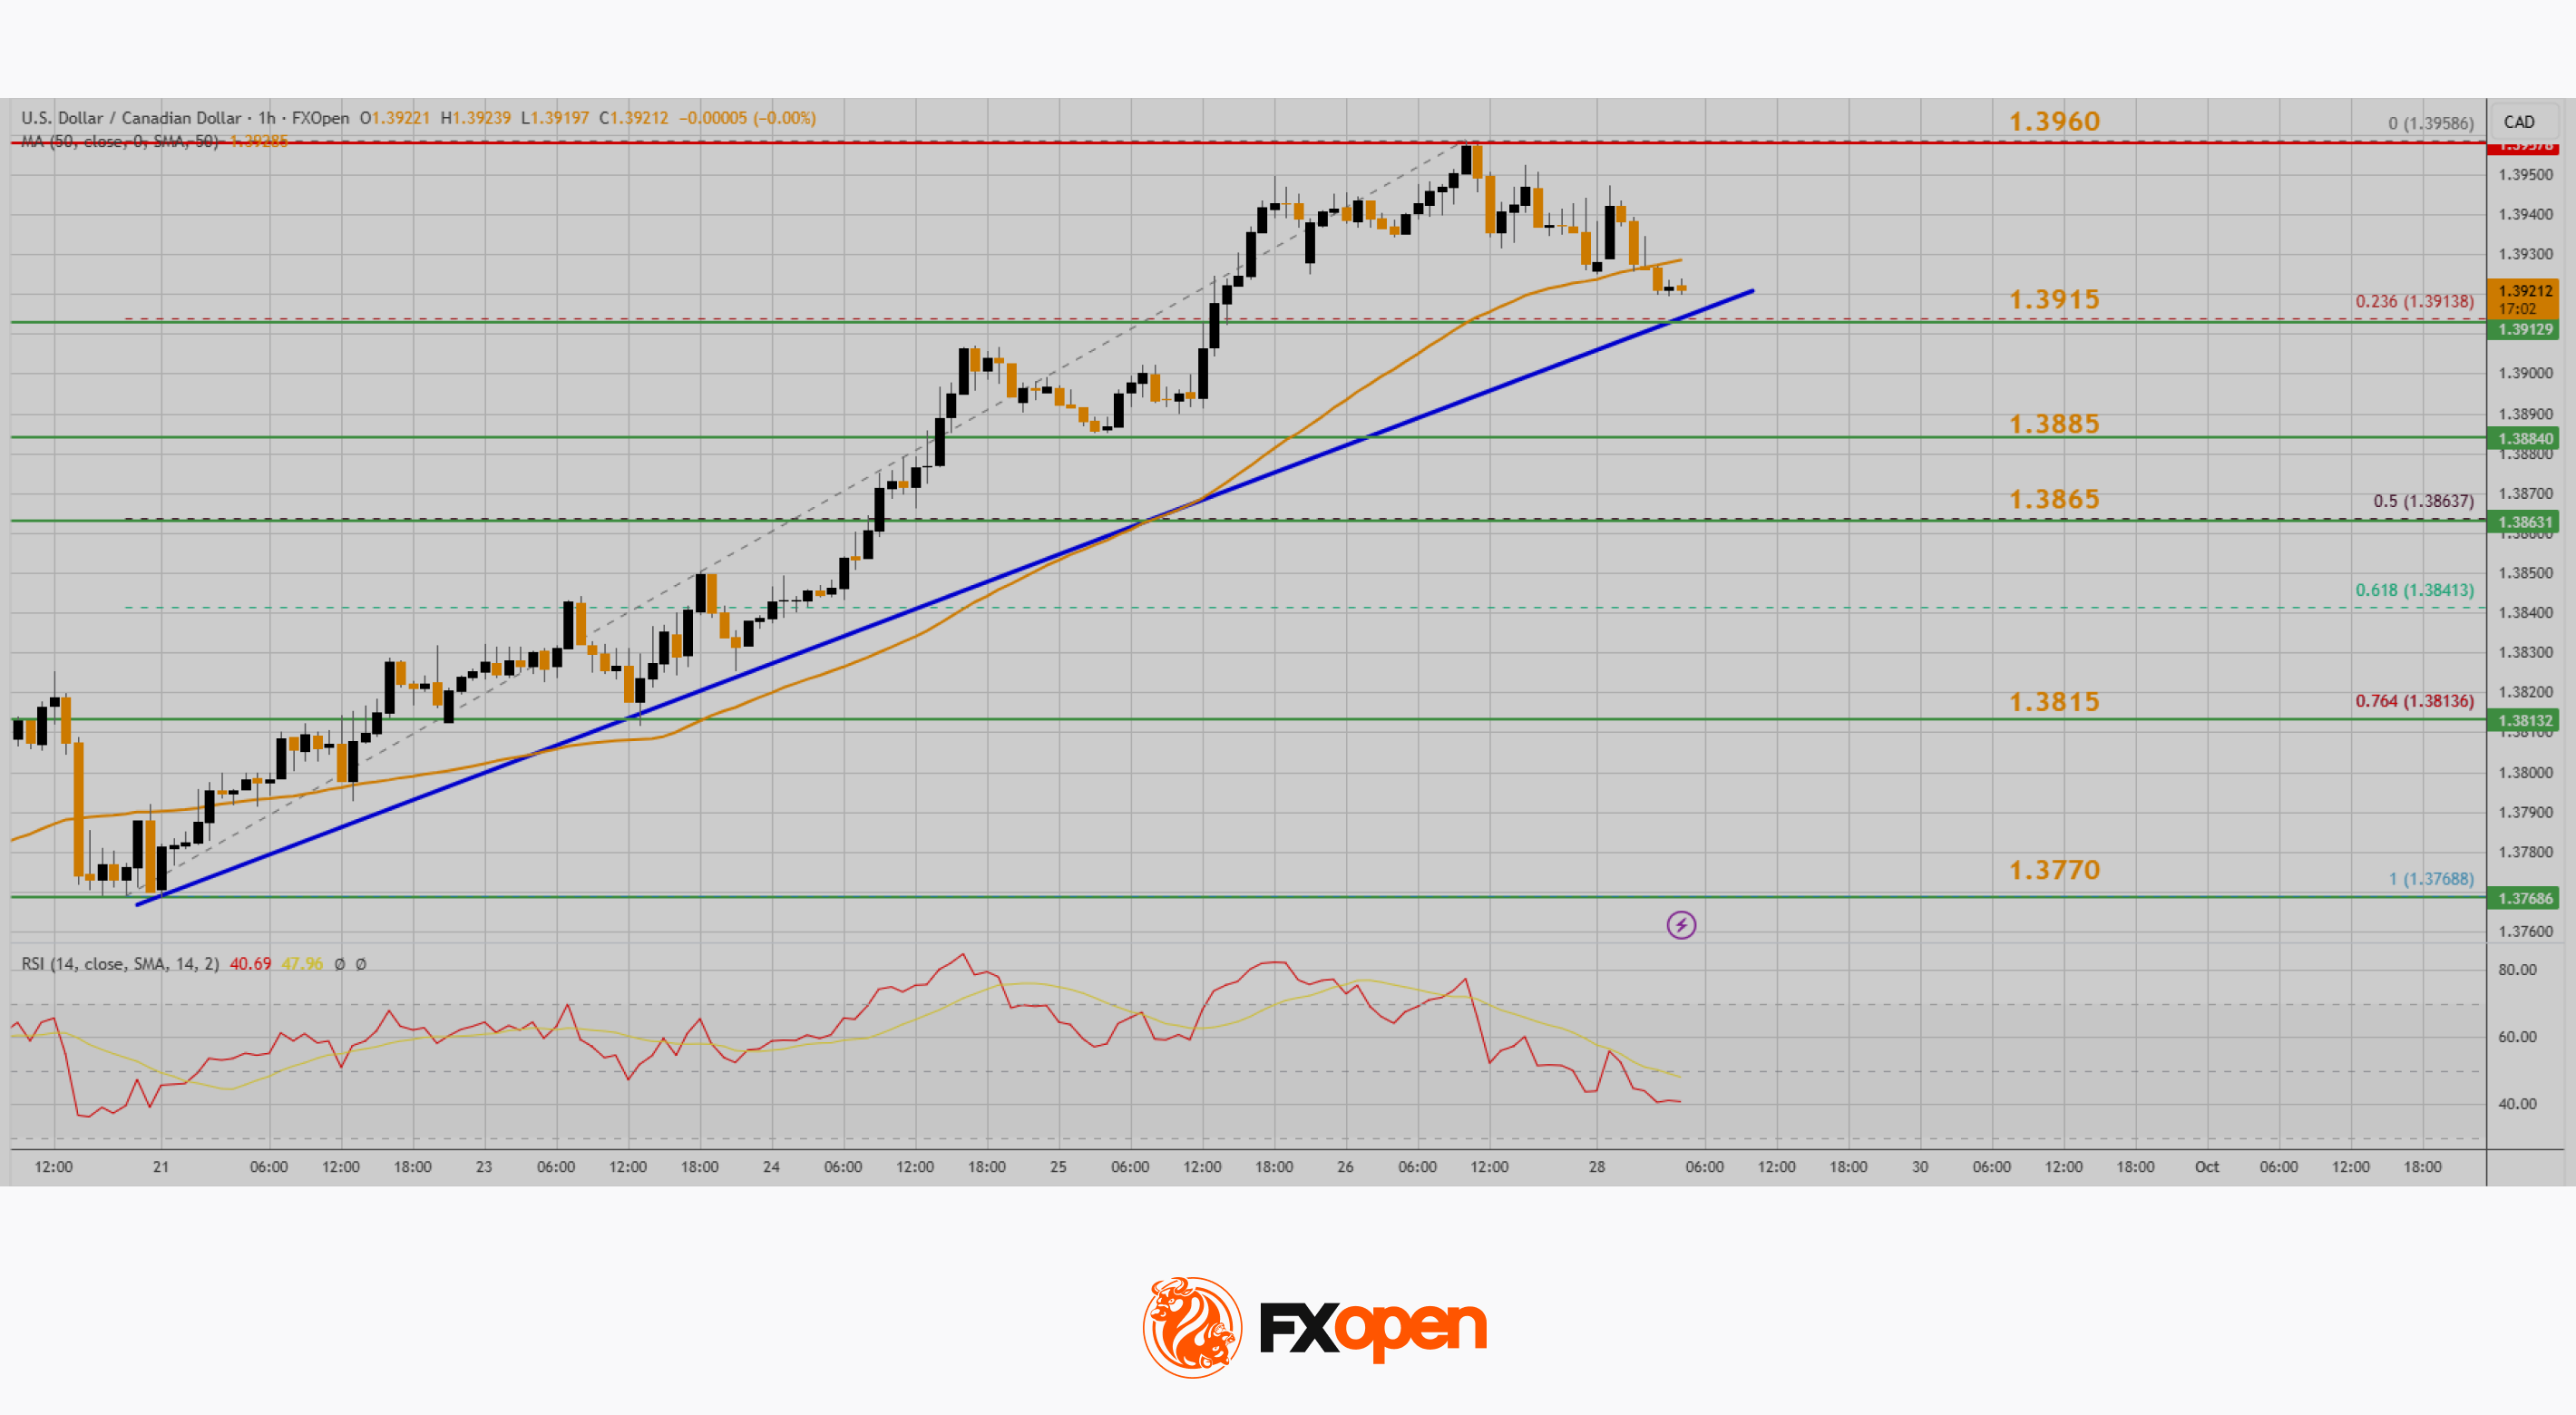Screen dimensions: 2576x1415
Task: Click the Oct date on time axis
Action: [2206, 1167]
